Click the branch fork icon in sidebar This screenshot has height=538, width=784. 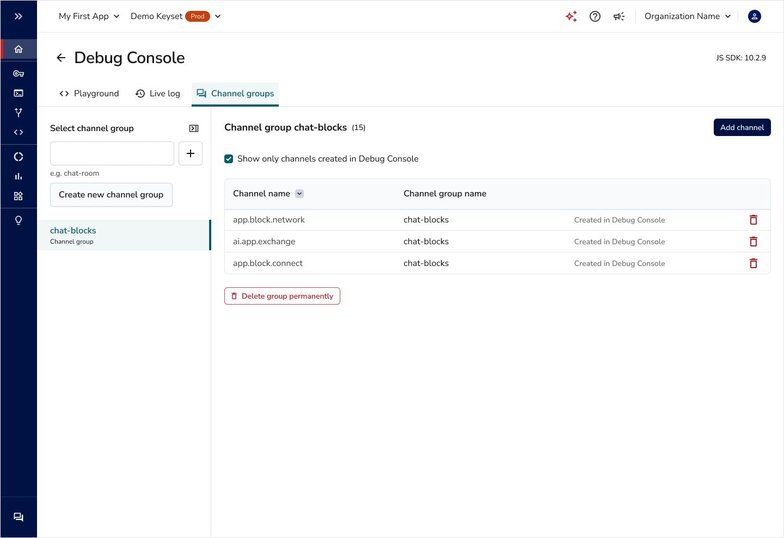click(x=18, y=112)
